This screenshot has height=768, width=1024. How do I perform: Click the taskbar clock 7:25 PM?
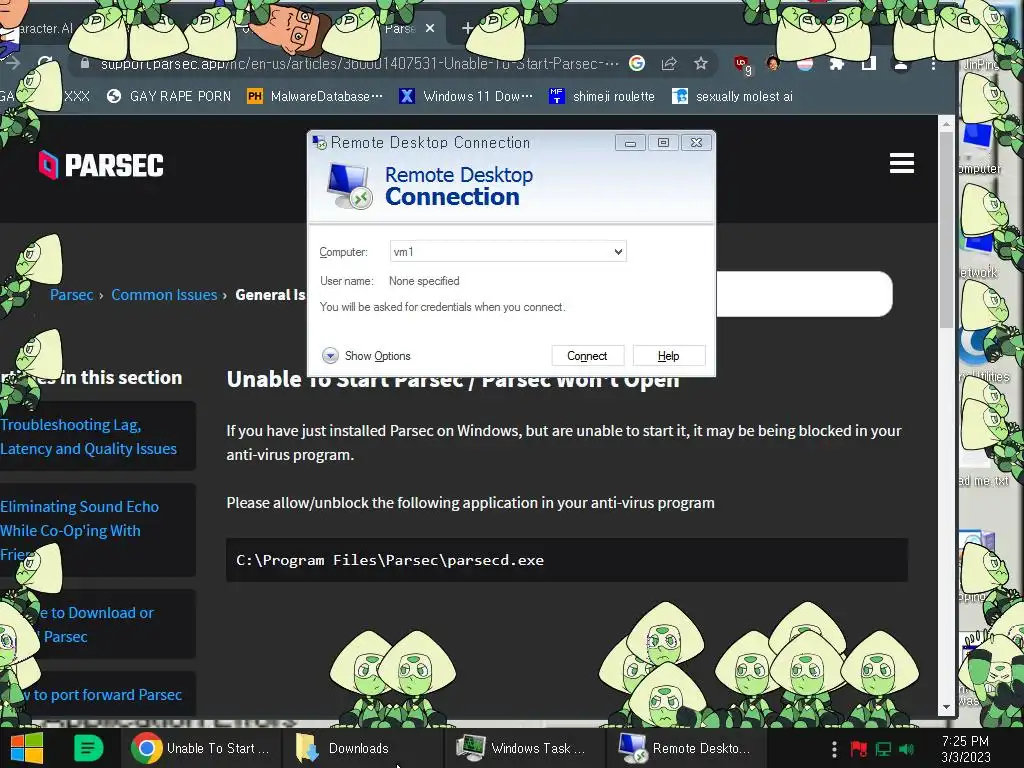[966, 749]
